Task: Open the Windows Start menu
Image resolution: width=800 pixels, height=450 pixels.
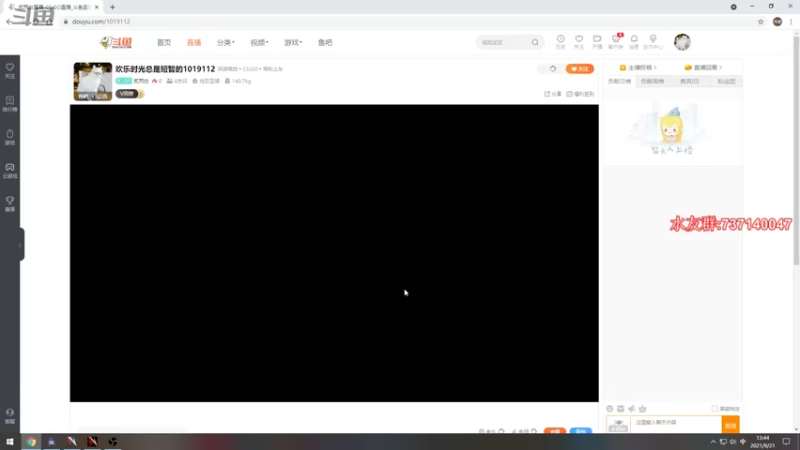Action: click(x=10, y=441)
